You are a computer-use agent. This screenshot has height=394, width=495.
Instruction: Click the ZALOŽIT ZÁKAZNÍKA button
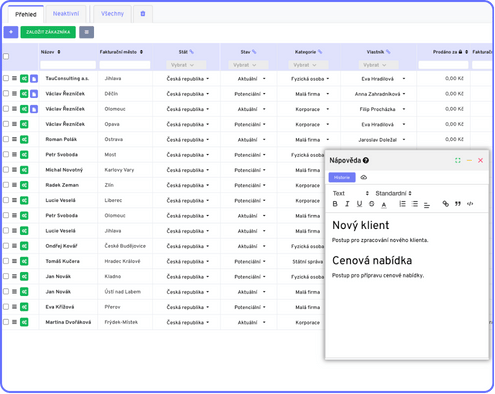pos(48,32)
